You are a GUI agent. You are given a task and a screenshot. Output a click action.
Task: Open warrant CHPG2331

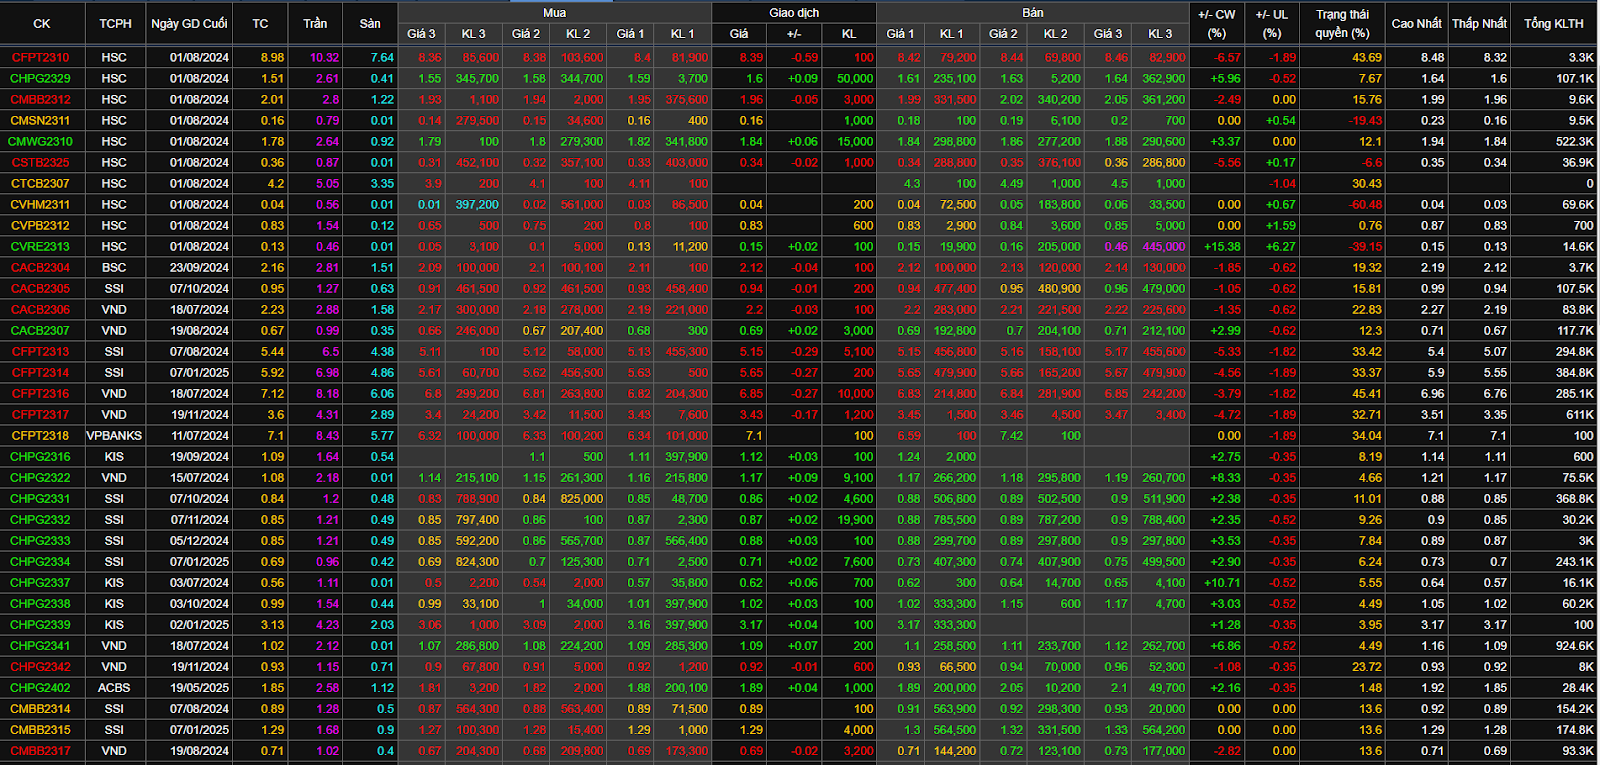41,499
